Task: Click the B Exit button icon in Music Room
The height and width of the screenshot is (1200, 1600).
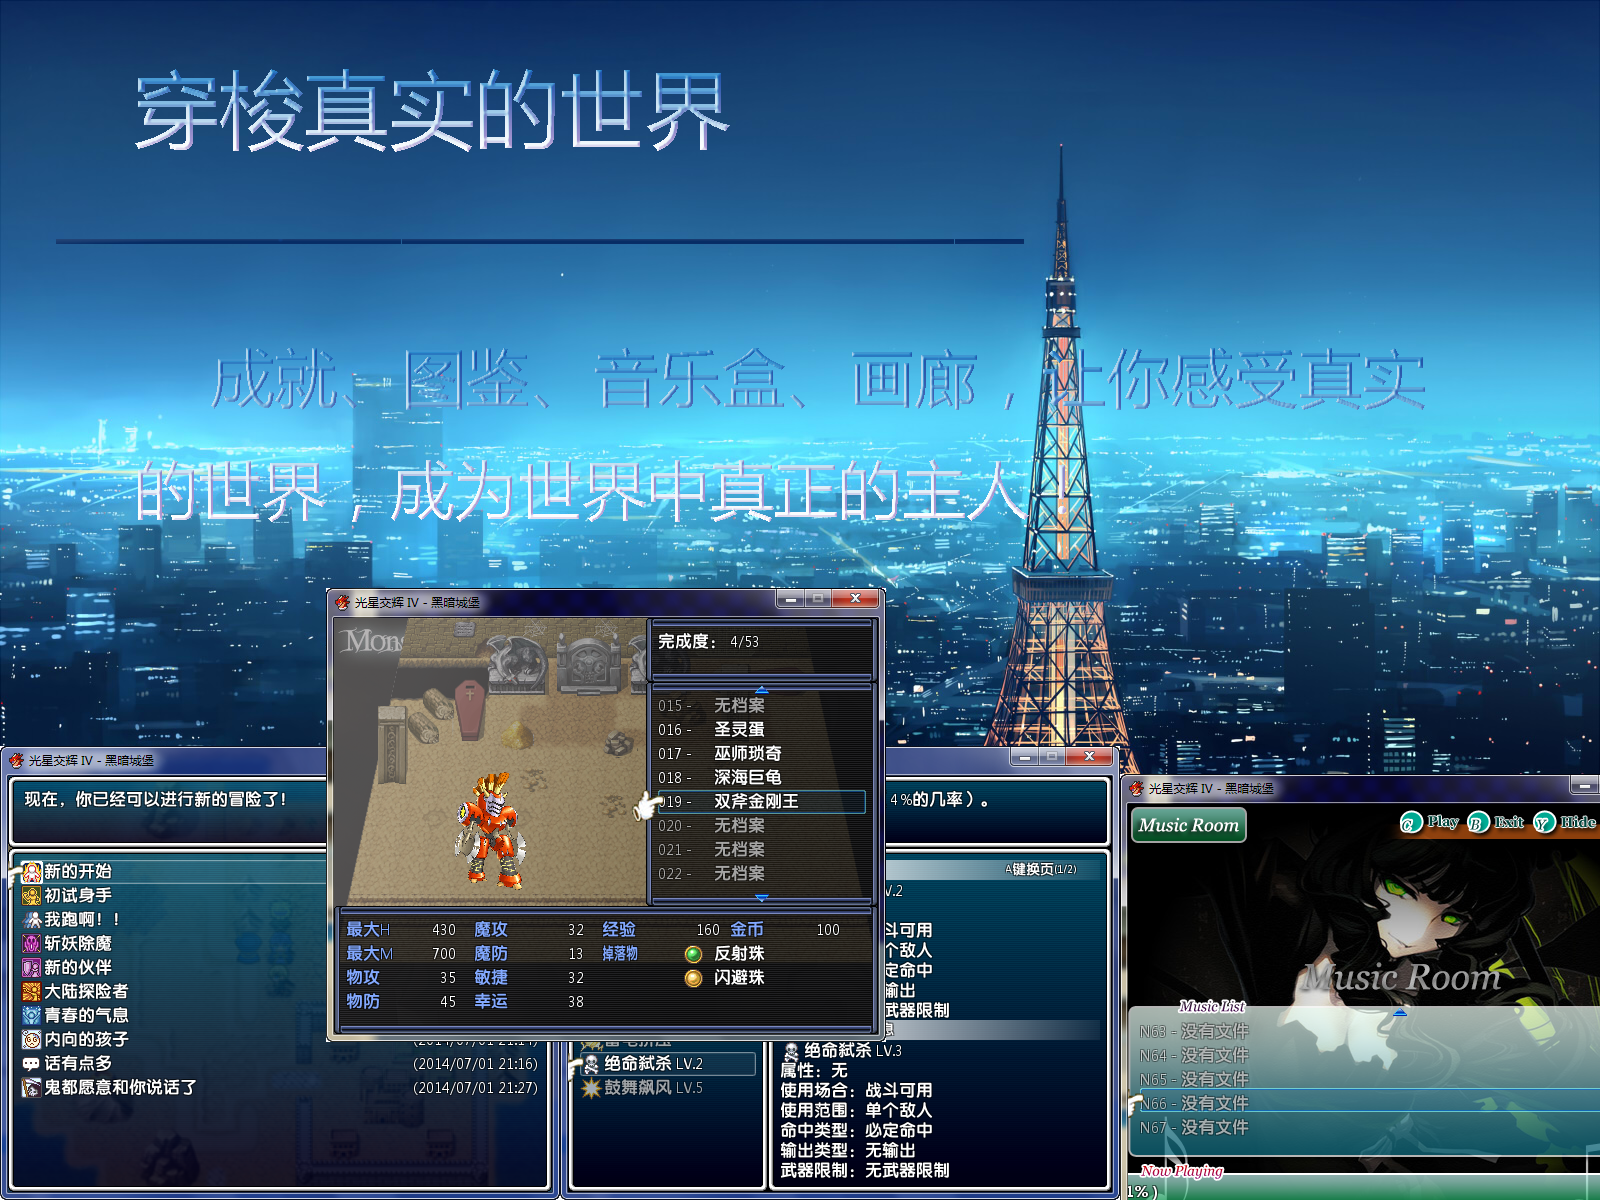Action: [1478, 823]
